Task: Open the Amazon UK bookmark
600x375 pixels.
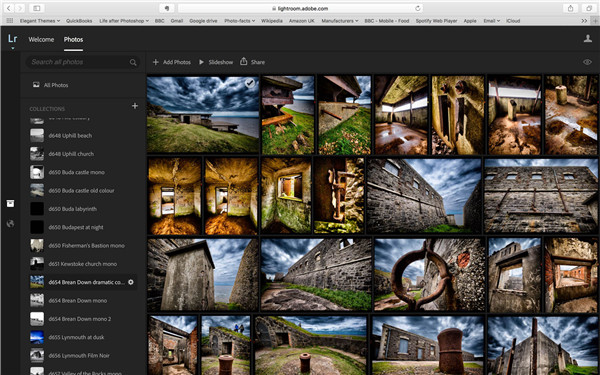Action: (302, 21)
